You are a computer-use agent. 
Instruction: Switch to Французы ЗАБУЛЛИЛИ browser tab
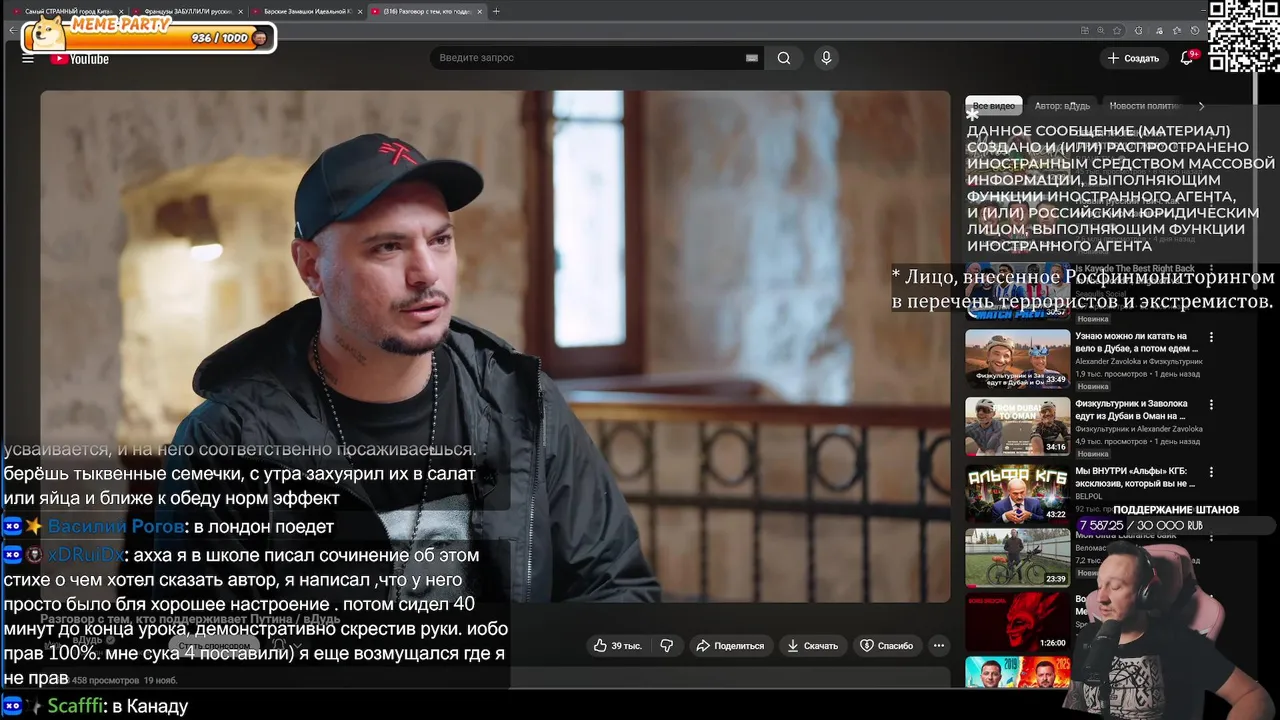(188, 11)
